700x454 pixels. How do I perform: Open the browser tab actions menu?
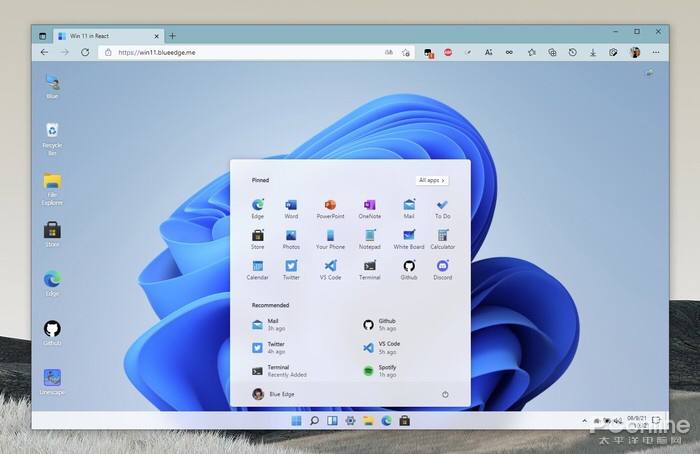(x=43, y=35)
